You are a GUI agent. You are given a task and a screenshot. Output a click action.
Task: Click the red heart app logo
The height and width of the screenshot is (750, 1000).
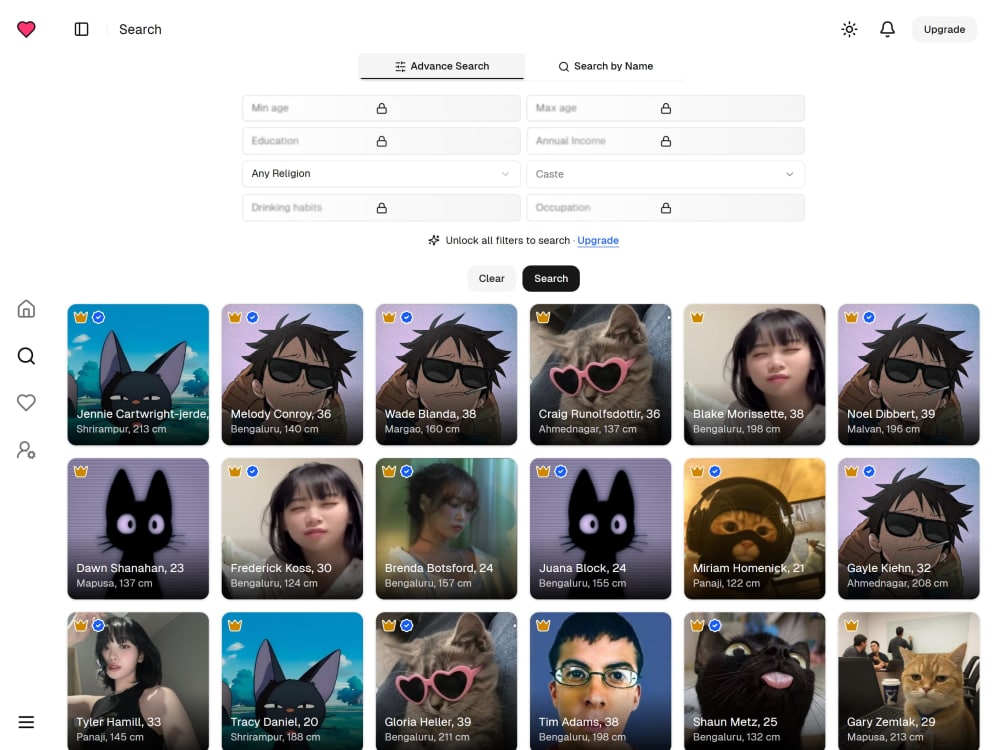pyautogui.click(x=26, y=29)
